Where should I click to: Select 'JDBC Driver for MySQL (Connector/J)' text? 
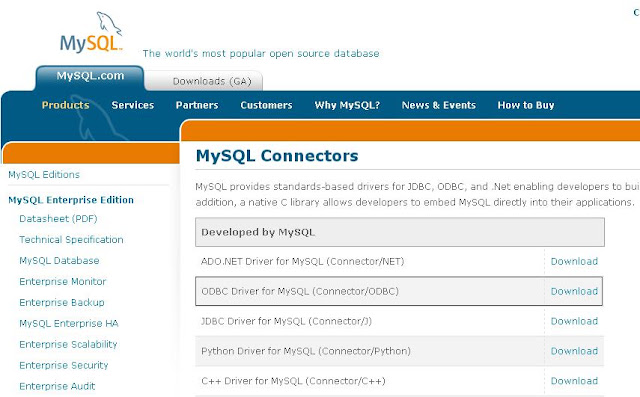287,321
